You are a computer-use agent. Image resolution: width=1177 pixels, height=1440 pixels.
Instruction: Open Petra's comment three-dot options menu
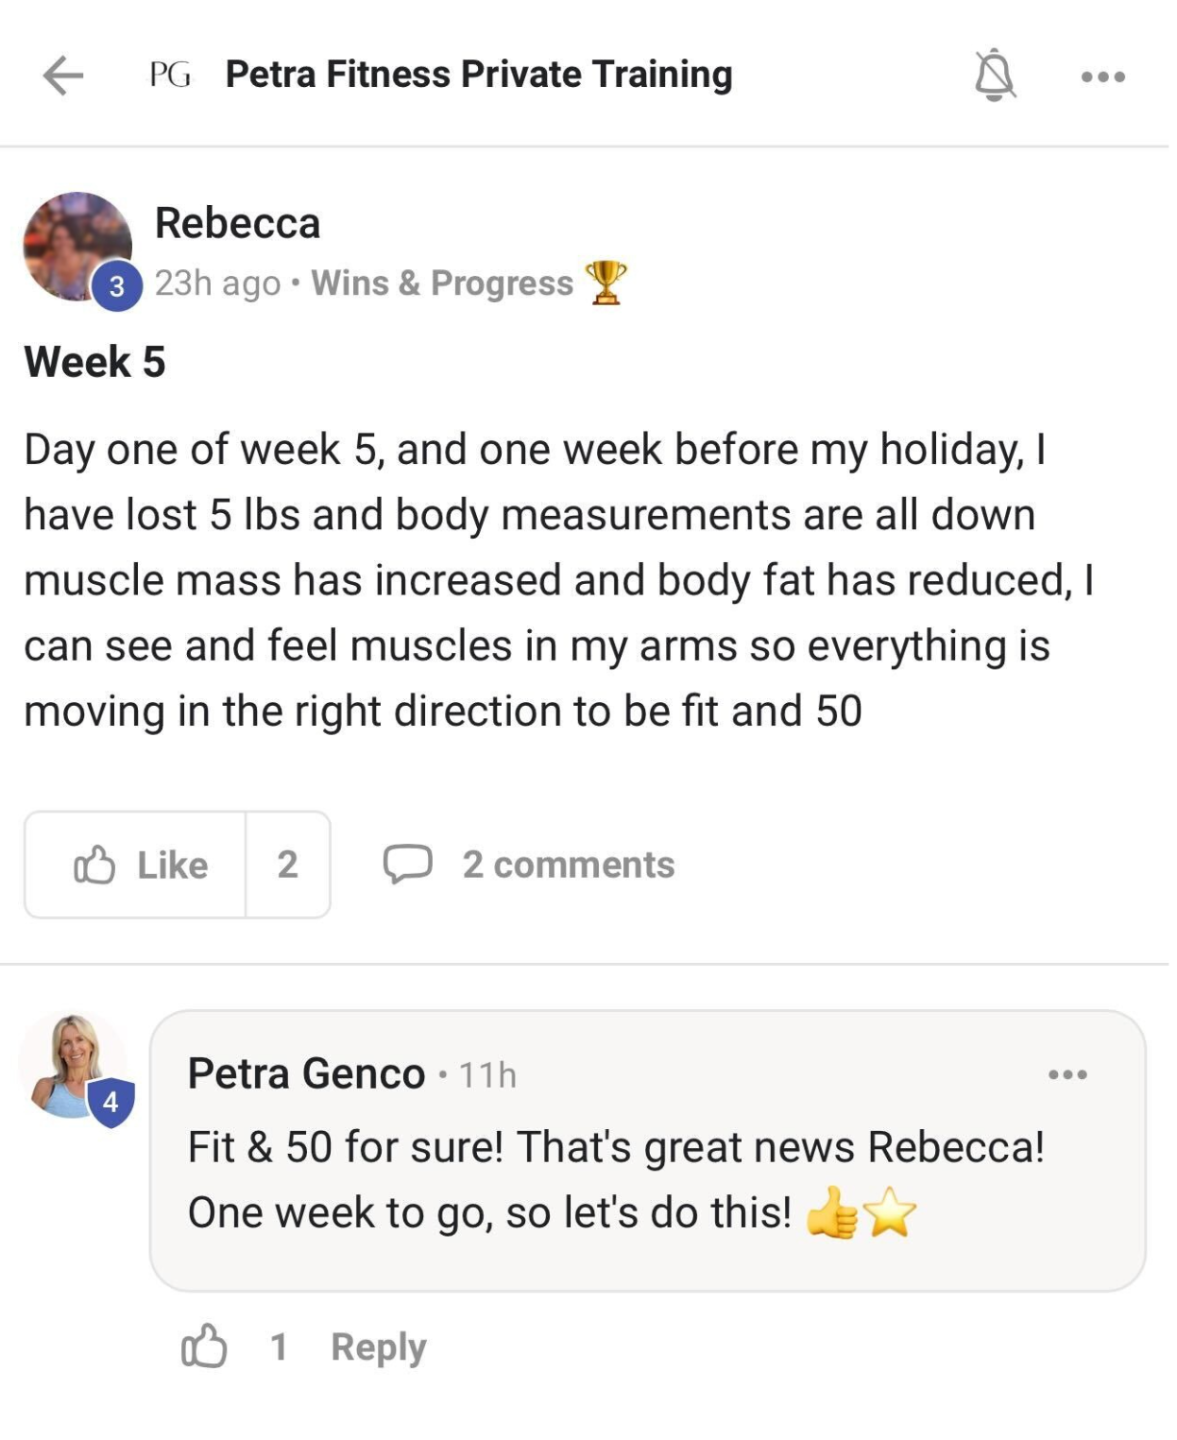point(1068,1075)
